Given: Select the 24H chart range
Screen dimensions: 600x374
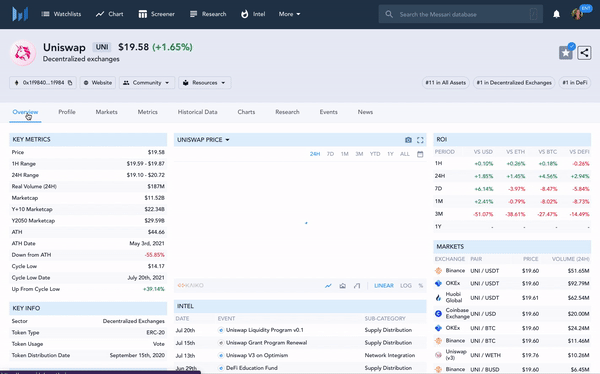Looking at the screenshot, I should point(315,154).
